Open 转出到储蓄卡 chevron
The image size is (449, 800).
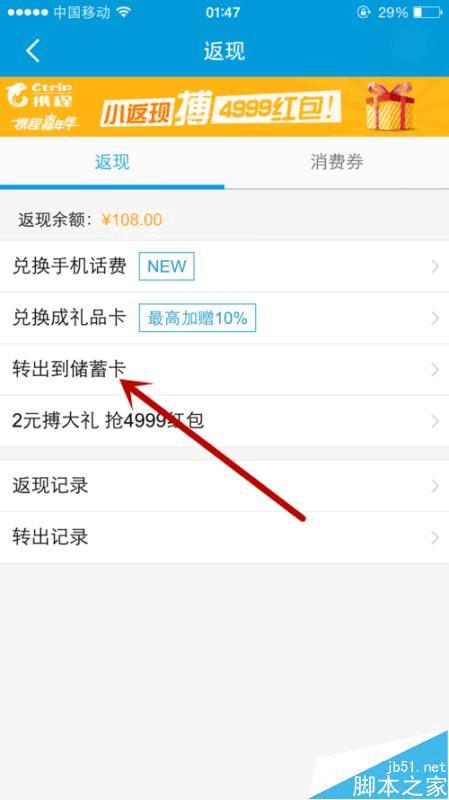tap(435, 370)
